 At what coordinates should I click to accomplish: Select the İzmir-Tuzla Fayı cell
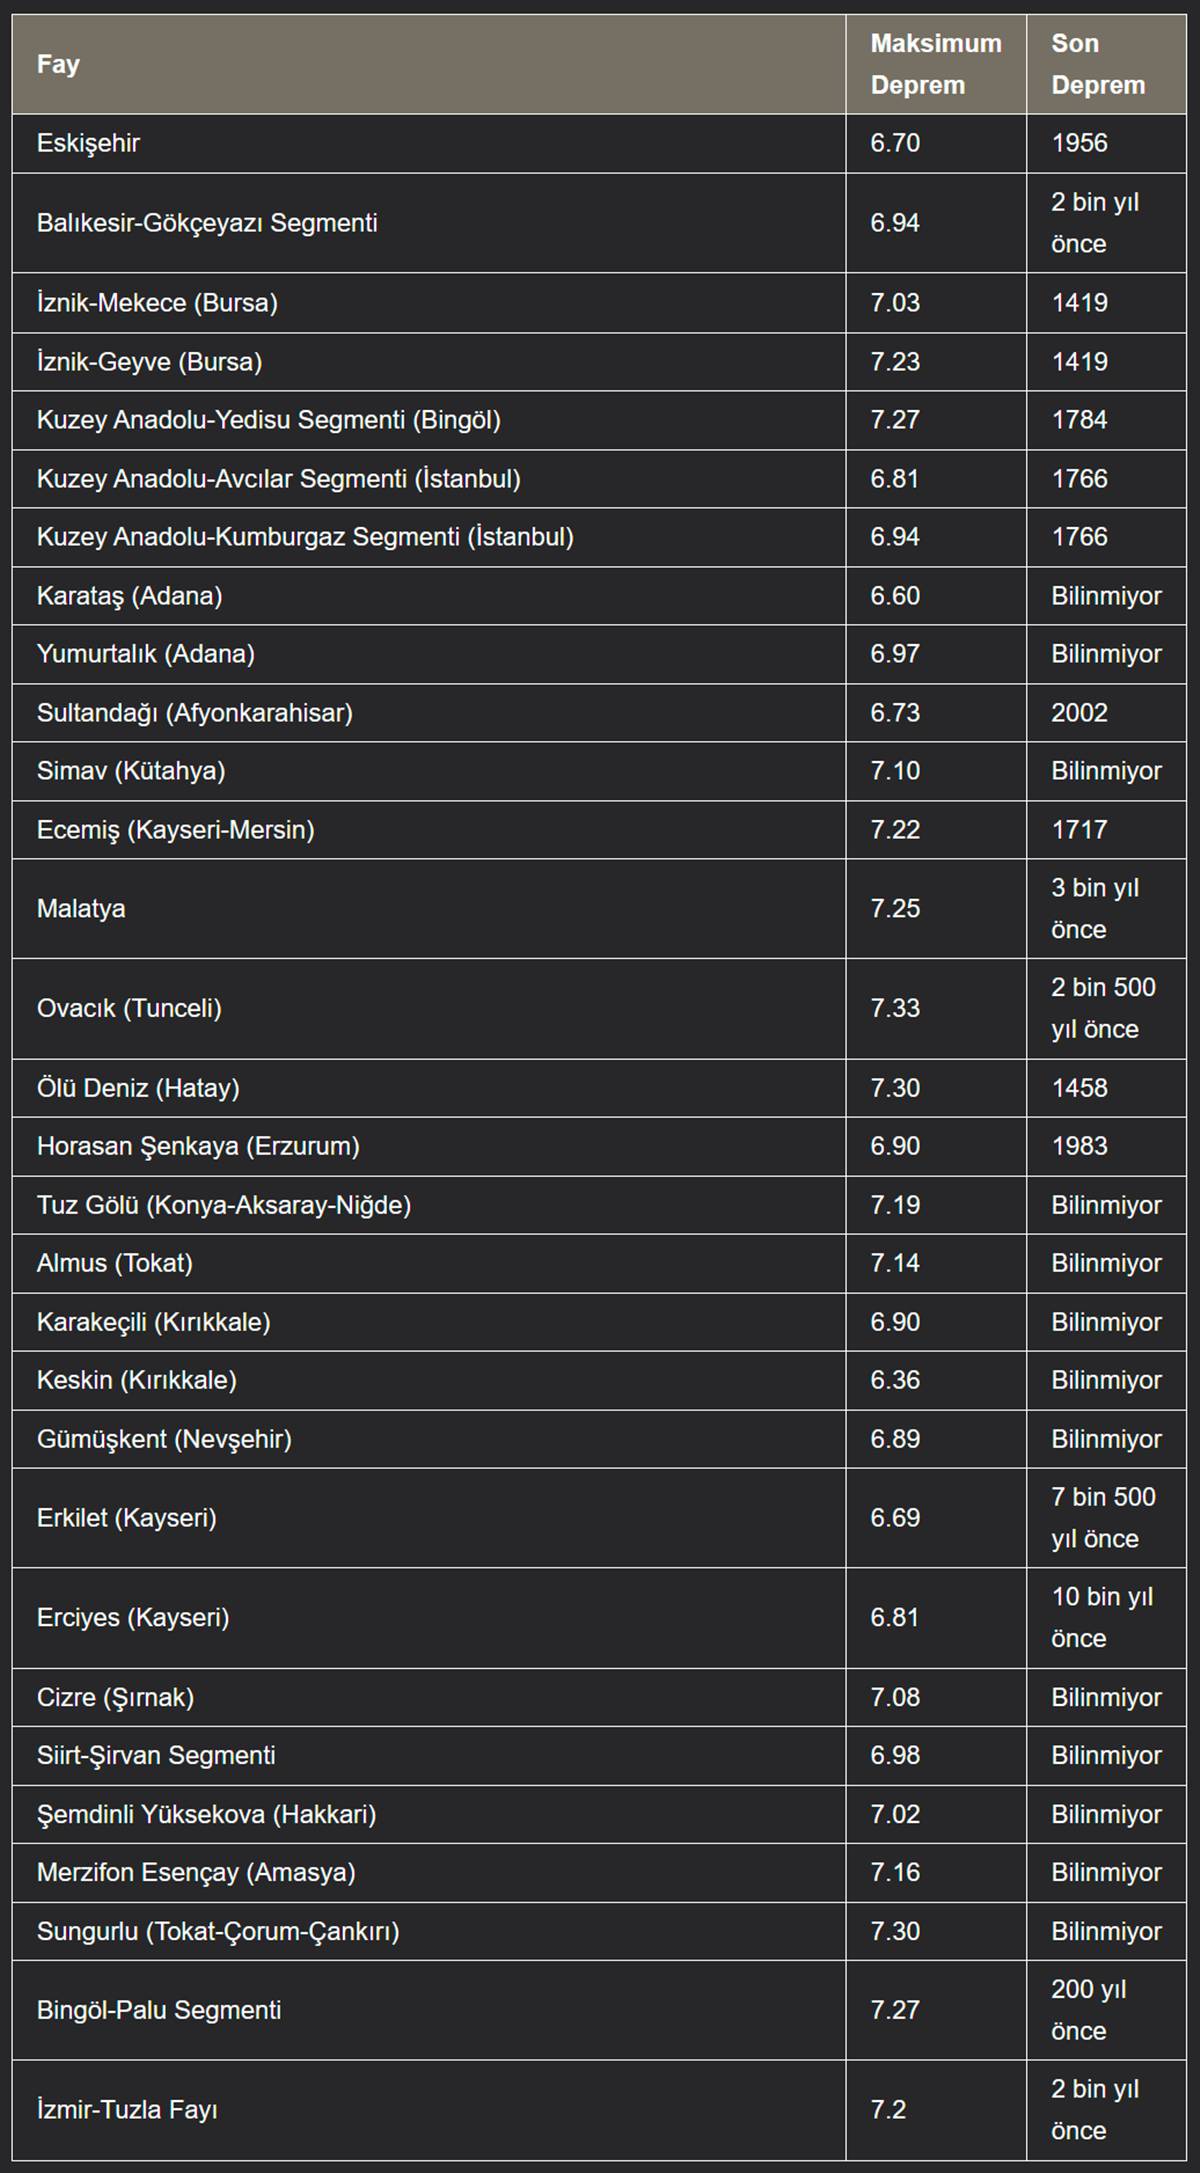(x=127, y=2109)
